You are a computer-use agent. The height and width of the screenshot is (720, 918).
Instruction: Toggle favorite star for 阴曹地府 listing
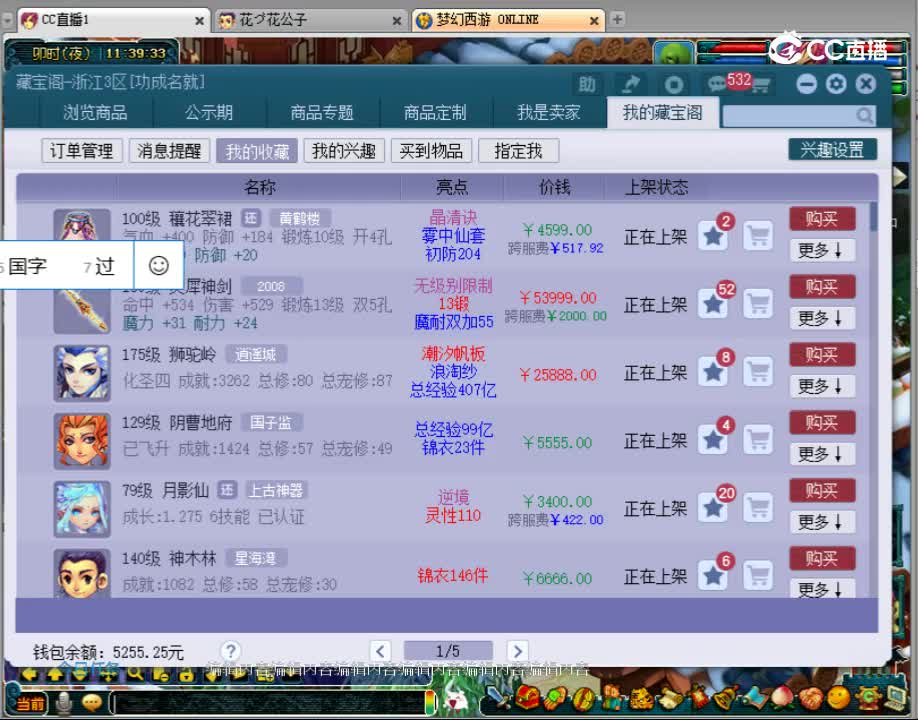tap(713, 440)
